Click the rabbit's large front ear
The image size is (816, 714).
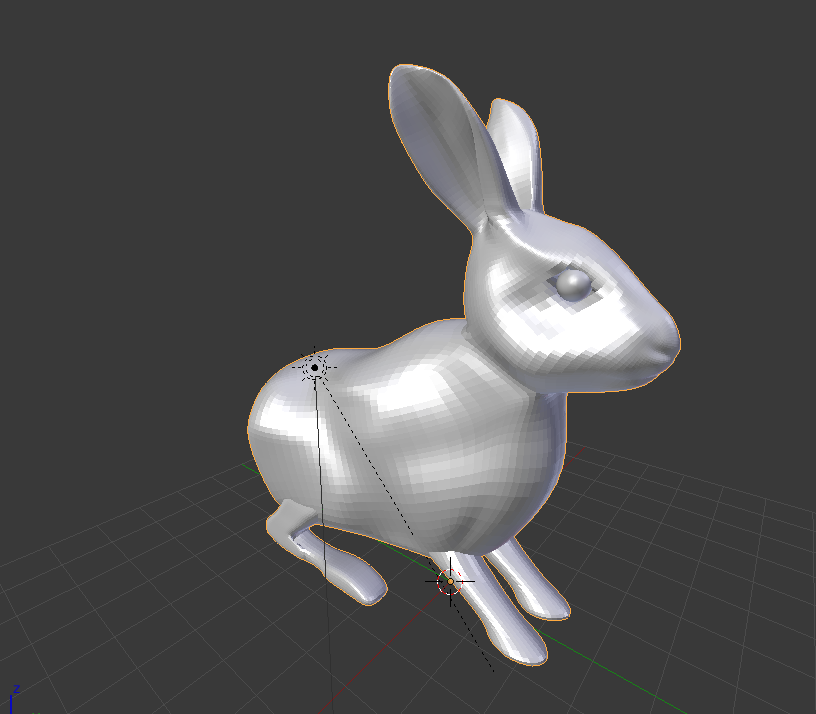(440, 143)
